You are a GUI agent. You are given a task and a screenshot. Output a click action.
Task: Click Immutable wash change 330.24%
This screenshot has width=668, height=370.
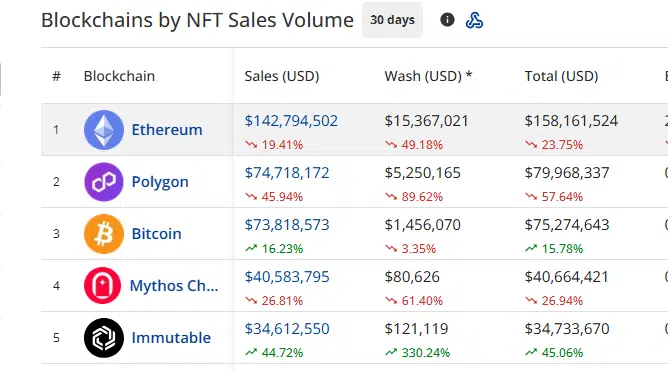pyautogui.click(x=418, y=353)
